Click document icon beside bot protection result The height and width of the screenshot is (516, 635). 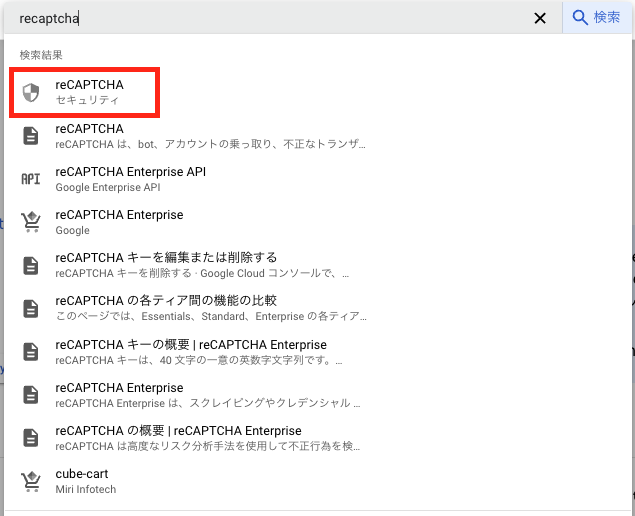(31, 136)
